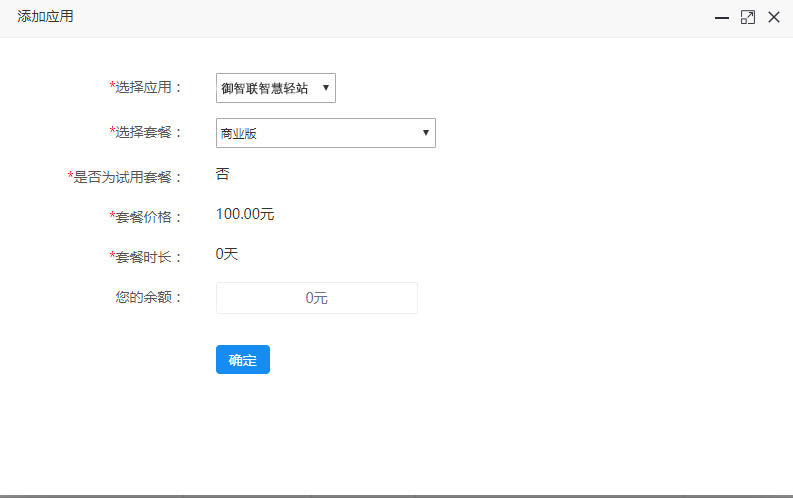
Task: Select the trial package value 否
Action: pyautogui.click(x=222, y=174)
